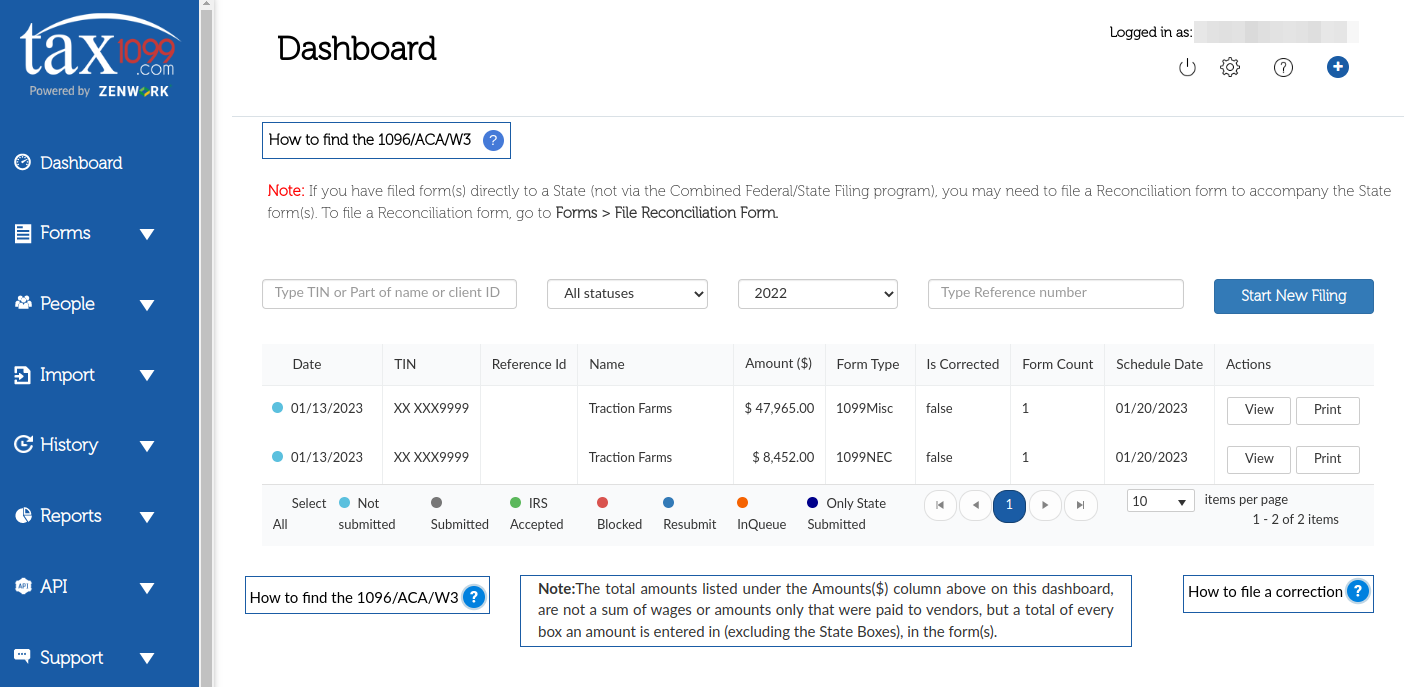The width and height of the screenshot is (1408, 687).
Task: Expand the Import menu arrow
Action: pos(147,376)
